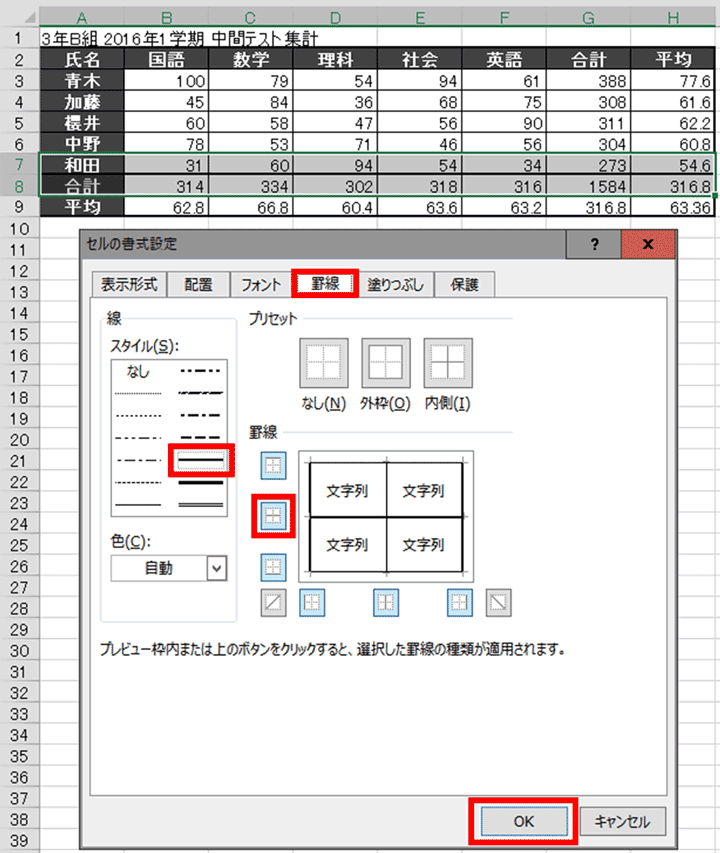
Task: Select row 20 header
Action: (x=19, y=440)
